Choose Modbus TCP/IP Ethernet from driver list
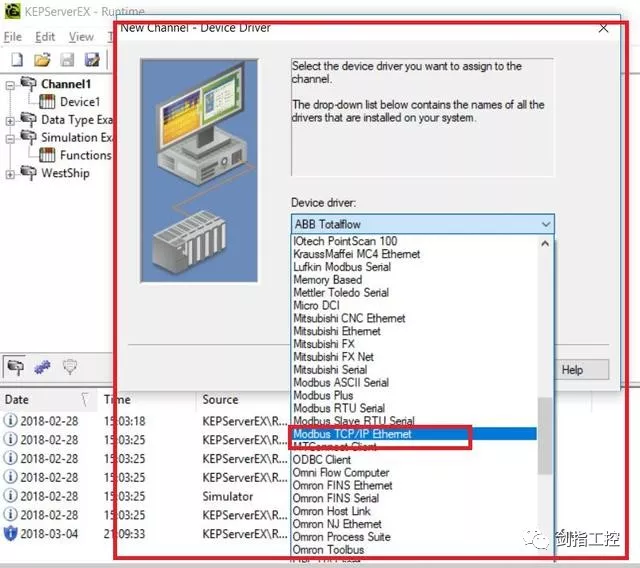Viewport: 640px width, 568px height. coord(352,435)
